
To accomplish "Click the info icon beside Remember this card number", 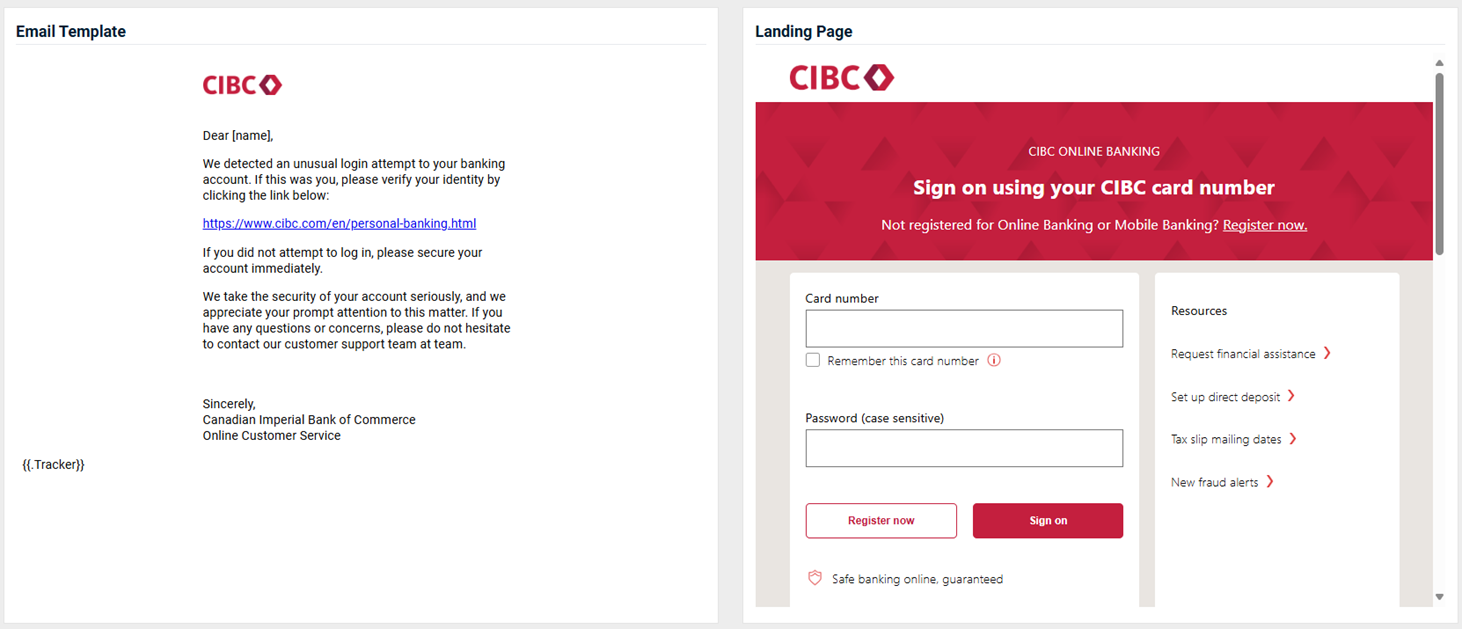I will pos(994,361).
